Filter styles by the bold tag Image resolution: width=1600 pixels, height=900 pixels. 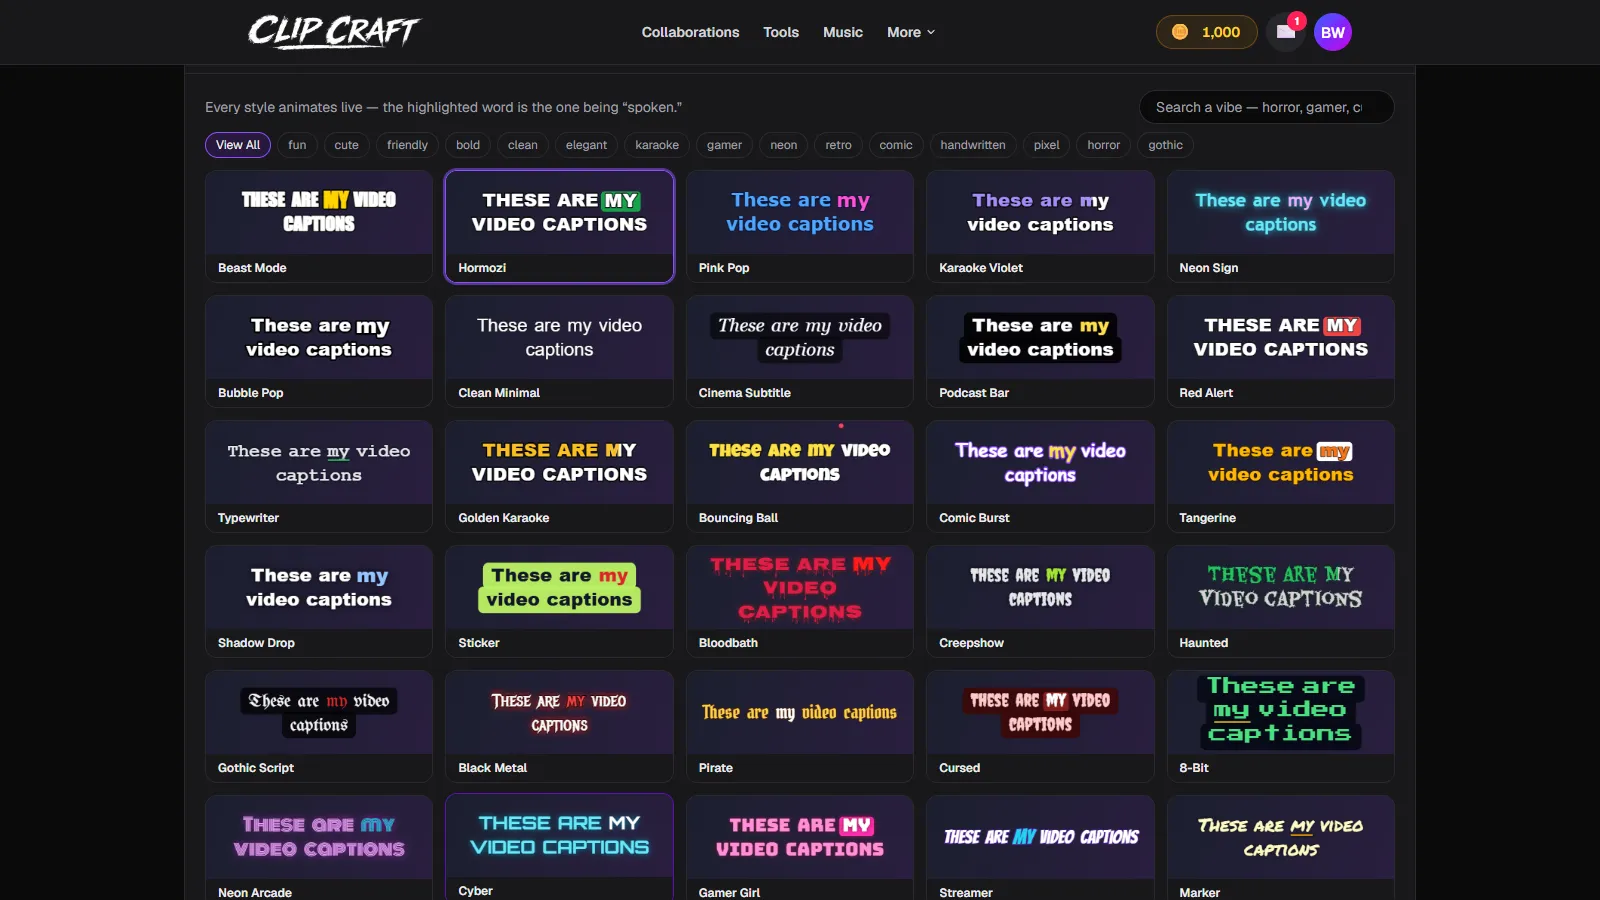point(468,145)
